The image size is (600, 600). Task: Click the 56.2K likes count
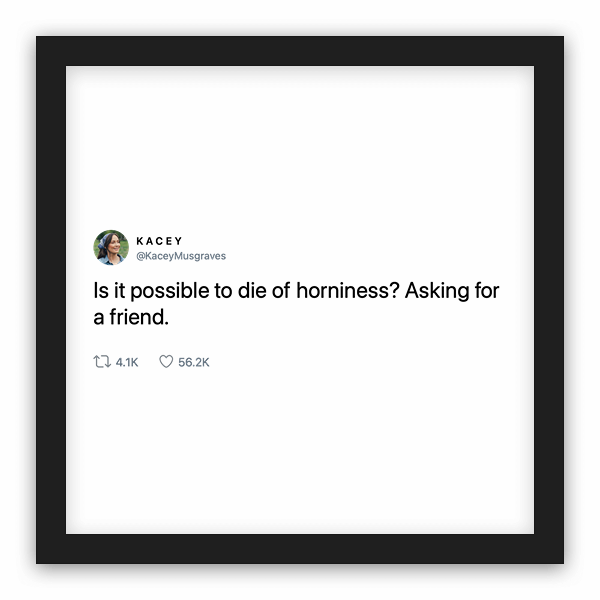193,362
